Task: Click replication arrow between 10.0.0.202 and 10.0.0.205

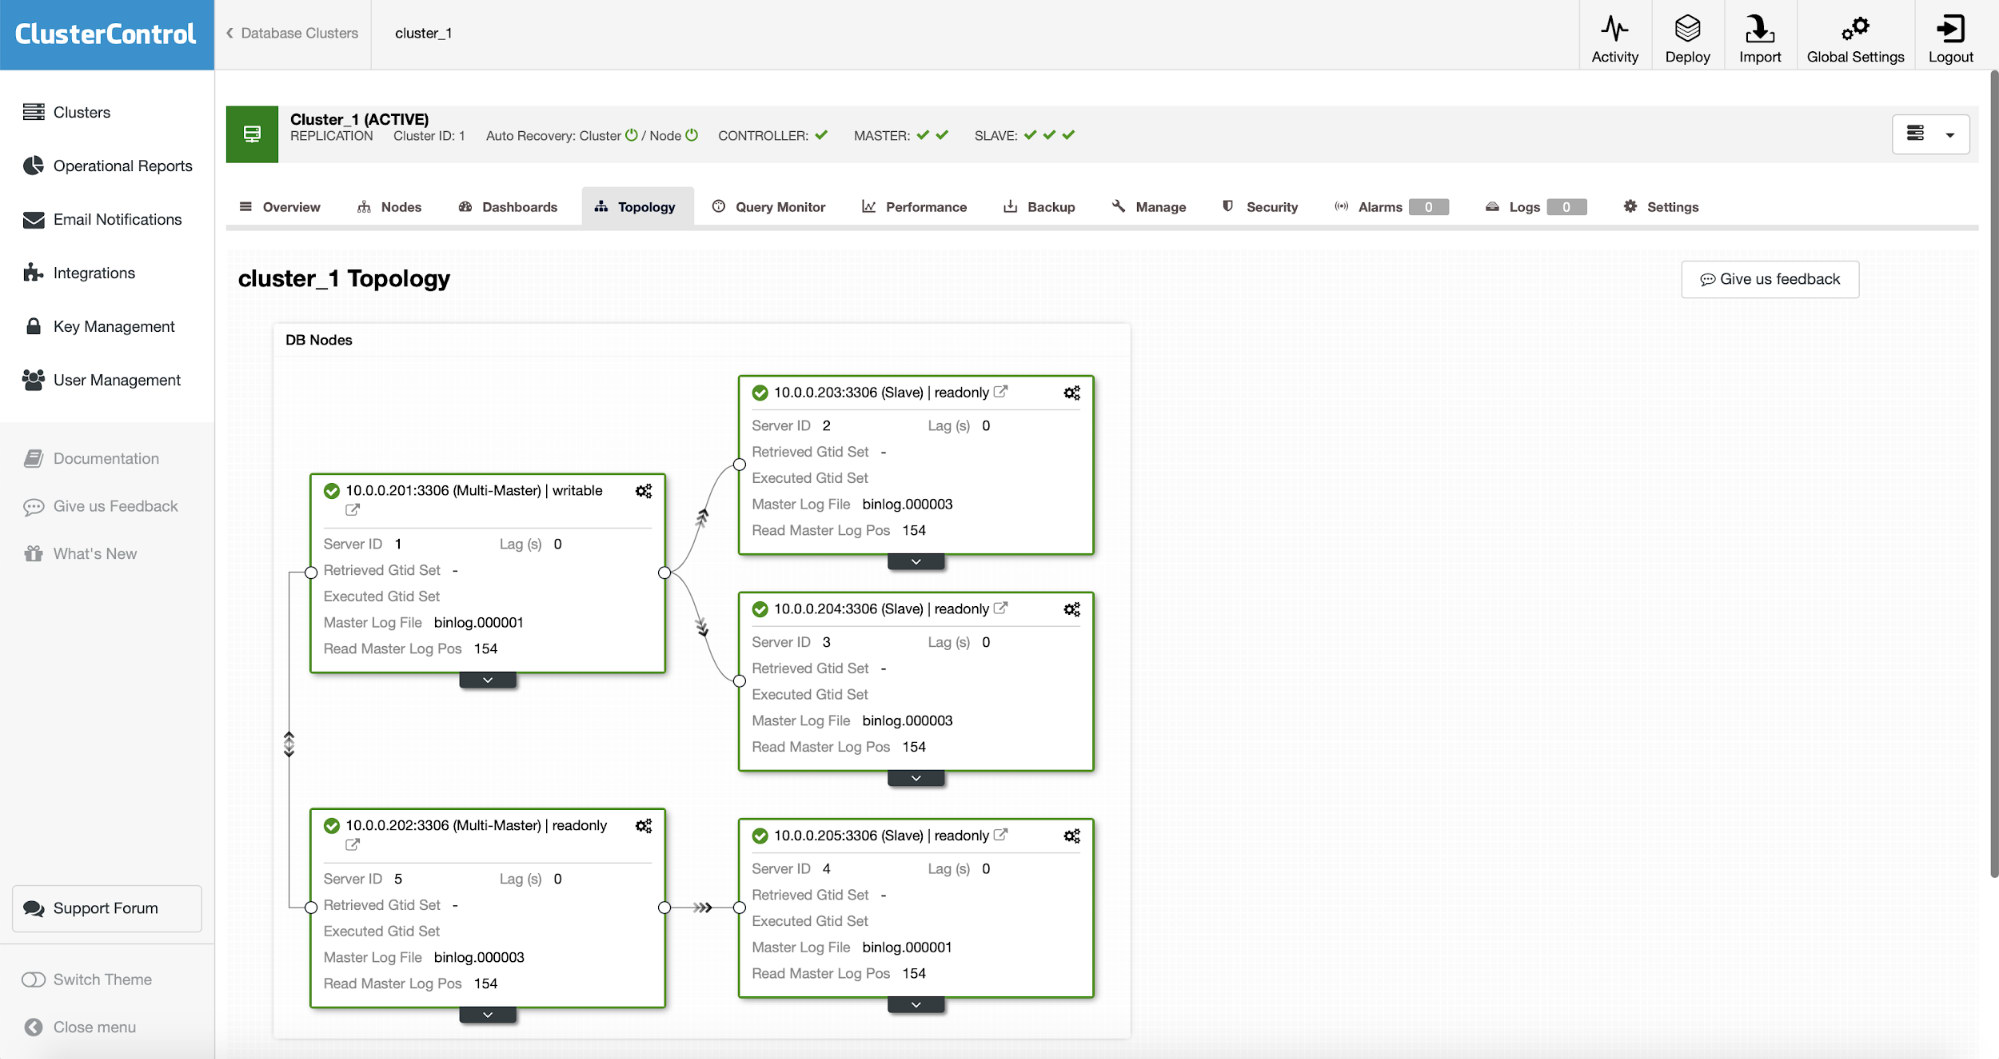Action: click(703, 908)
